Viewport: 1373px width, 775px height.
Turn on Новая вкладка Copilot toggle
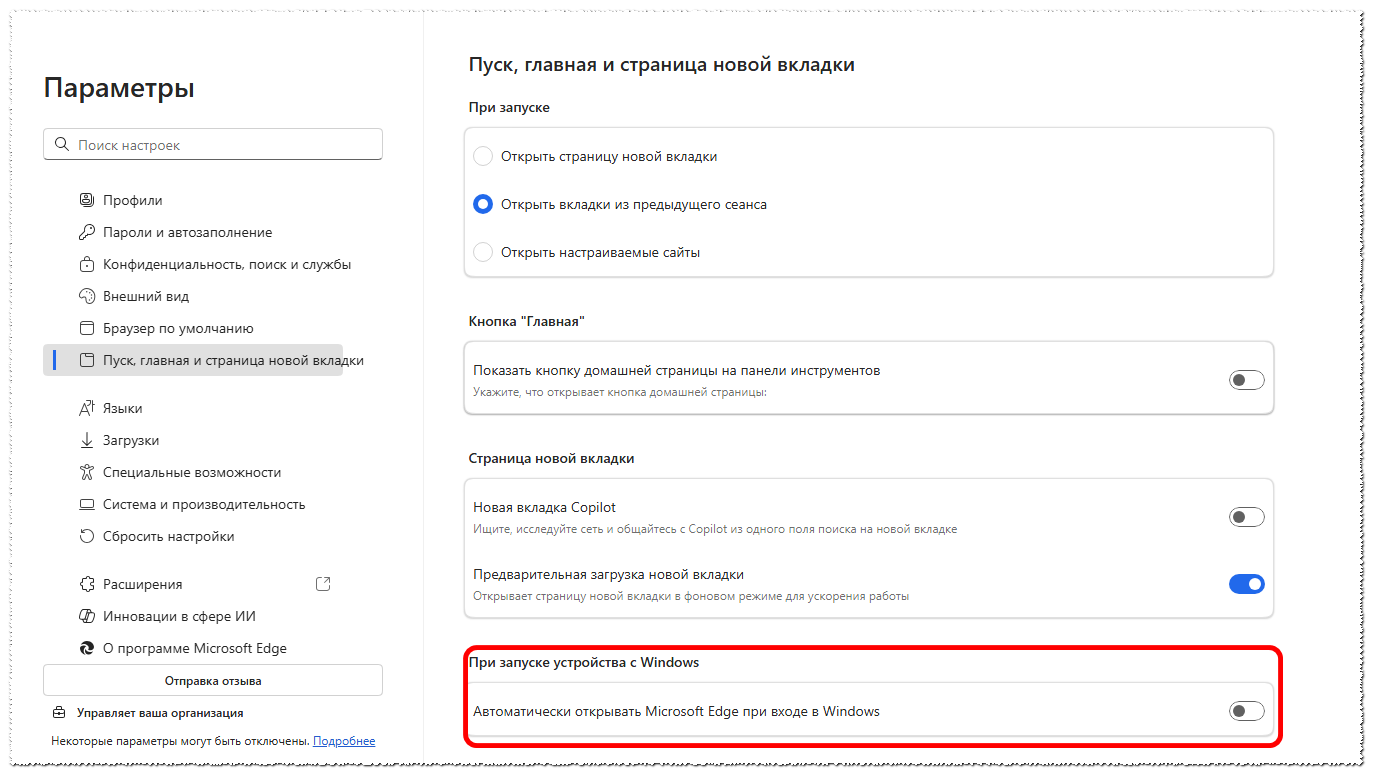[1246, 517]
